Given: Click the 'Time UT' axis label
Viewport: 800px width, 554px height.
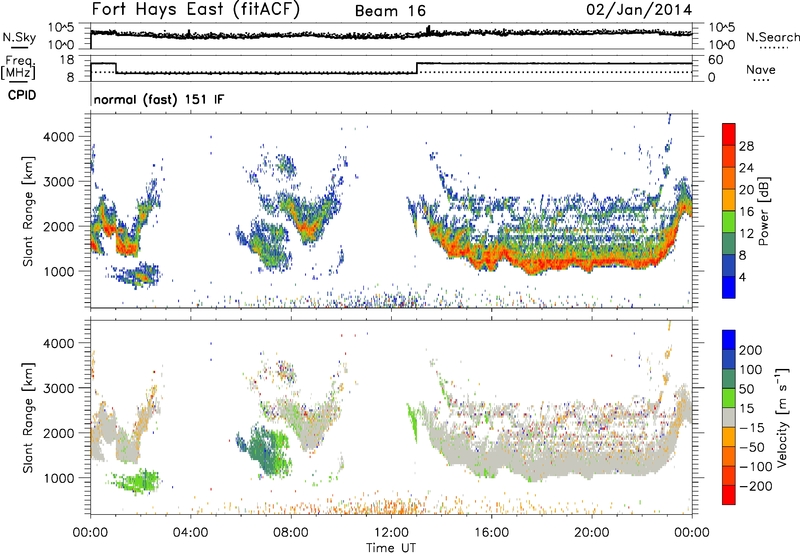Looking at the screenshot, I should [391, 548].
